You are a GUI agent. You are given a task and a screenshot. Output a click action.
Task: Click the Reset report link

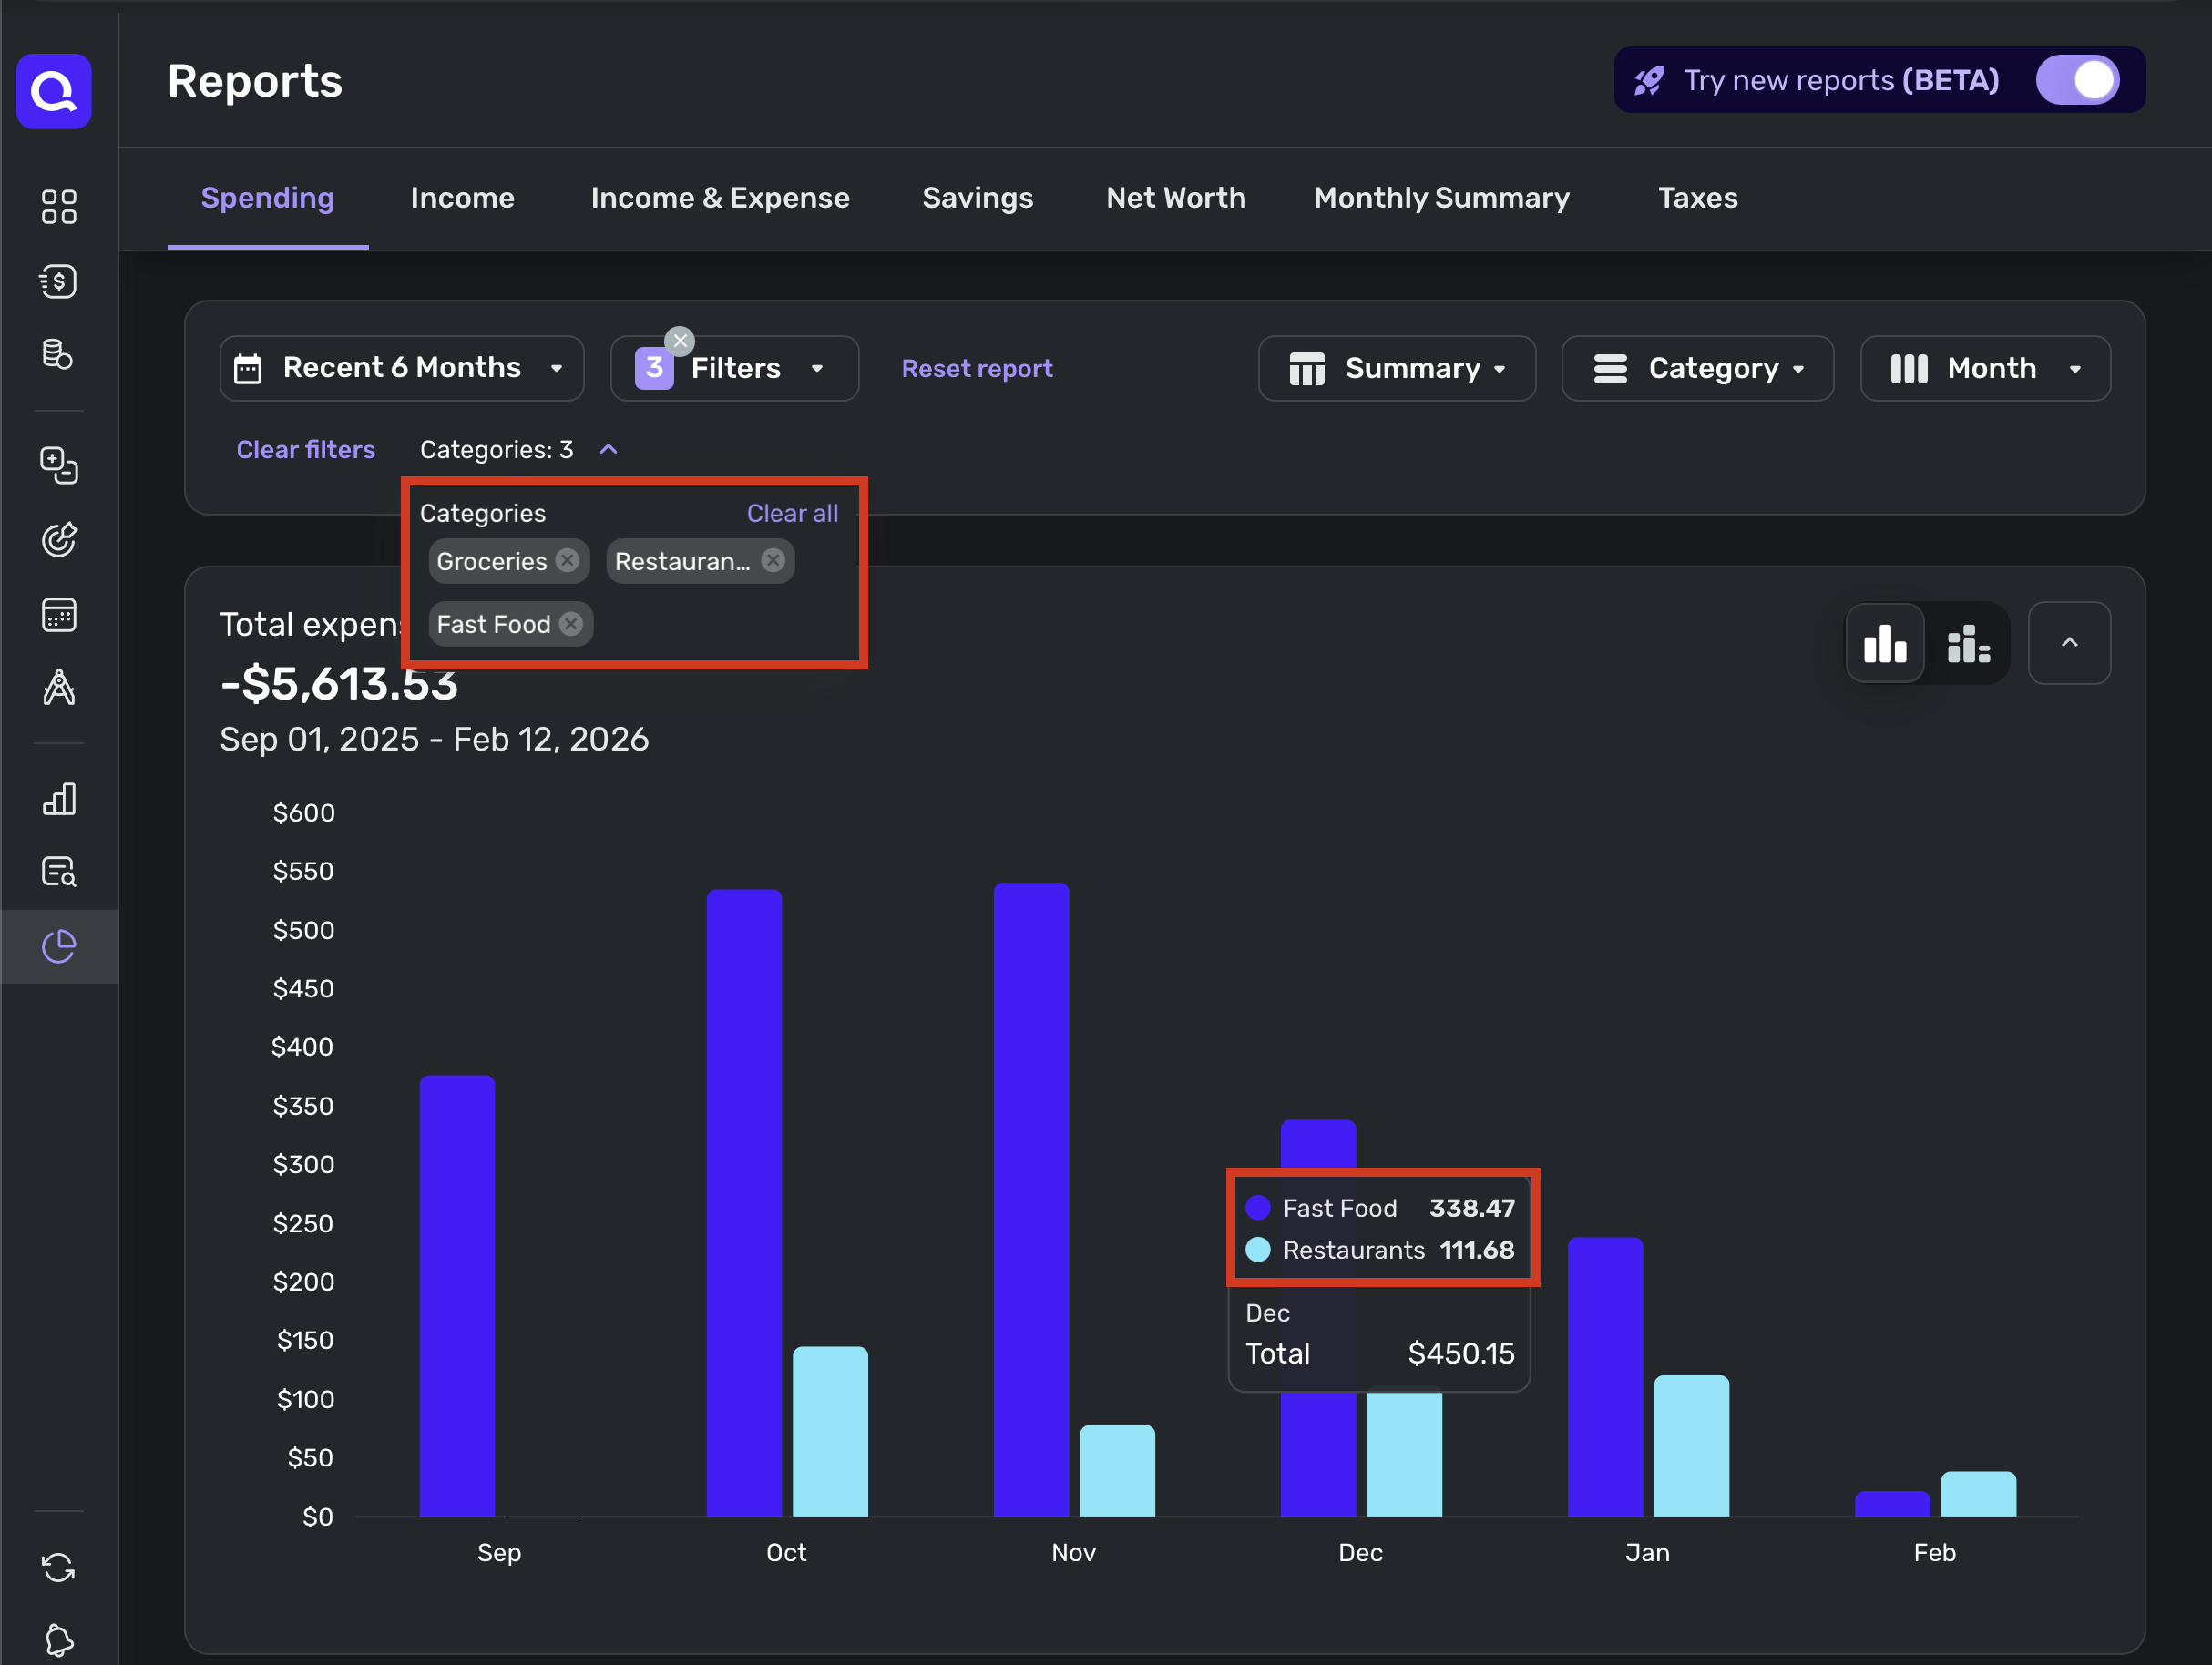pyautogui.click(x=976, y=368)
